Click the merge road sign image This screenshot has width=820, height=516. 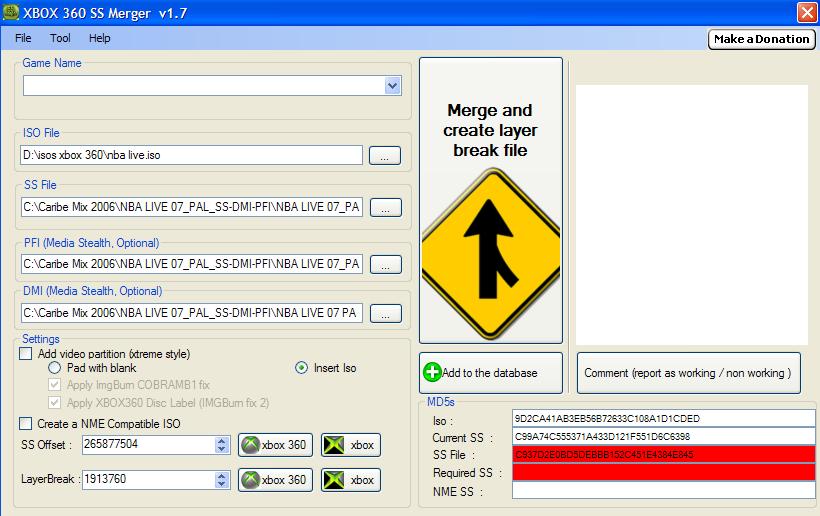coord(491,254)
